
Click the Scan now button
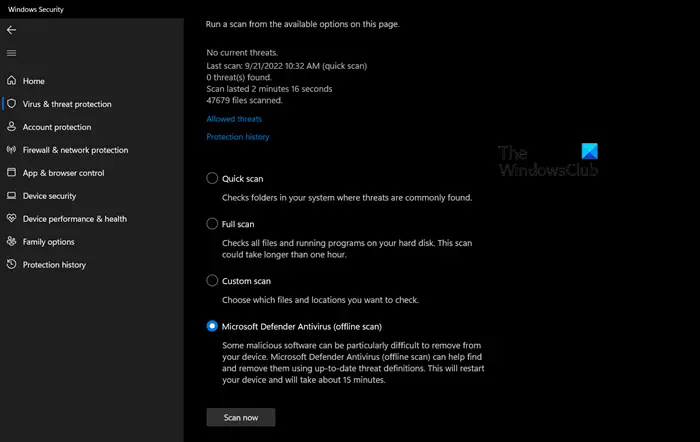[241, 417]
